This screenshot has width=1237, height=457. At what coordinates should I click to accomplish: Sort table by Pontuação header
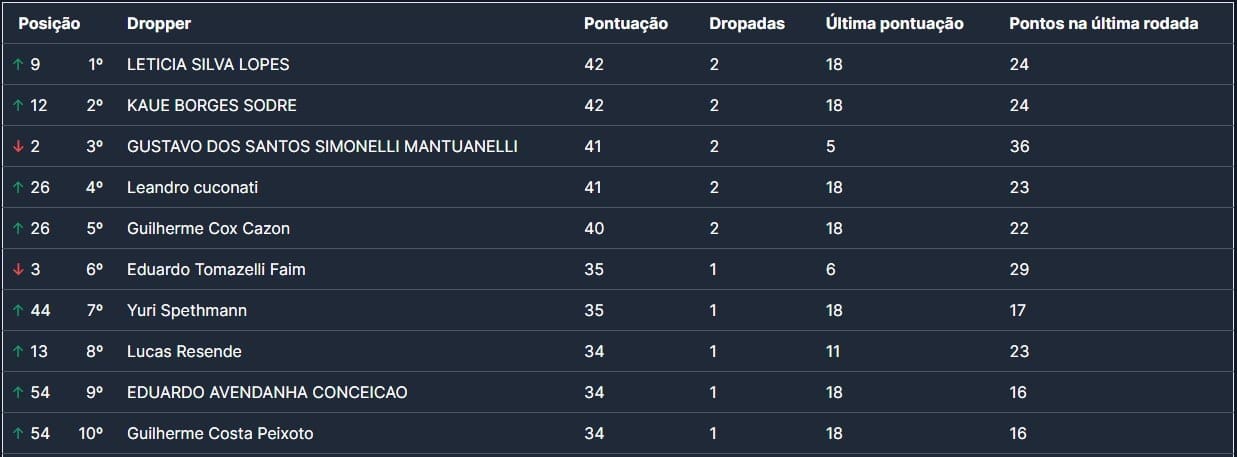pyautogui.click(x=625, y=23)
